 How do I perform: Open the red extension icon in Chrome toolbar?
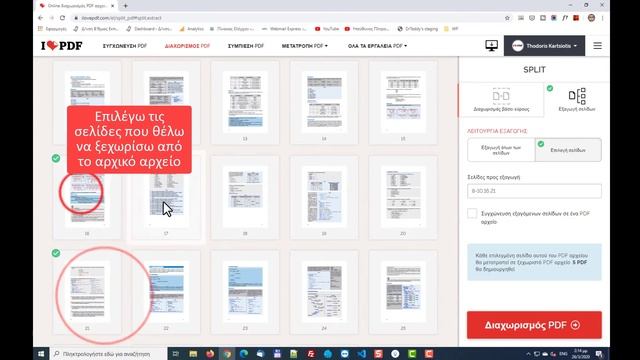pyautogui.click(x=576, y=18)
